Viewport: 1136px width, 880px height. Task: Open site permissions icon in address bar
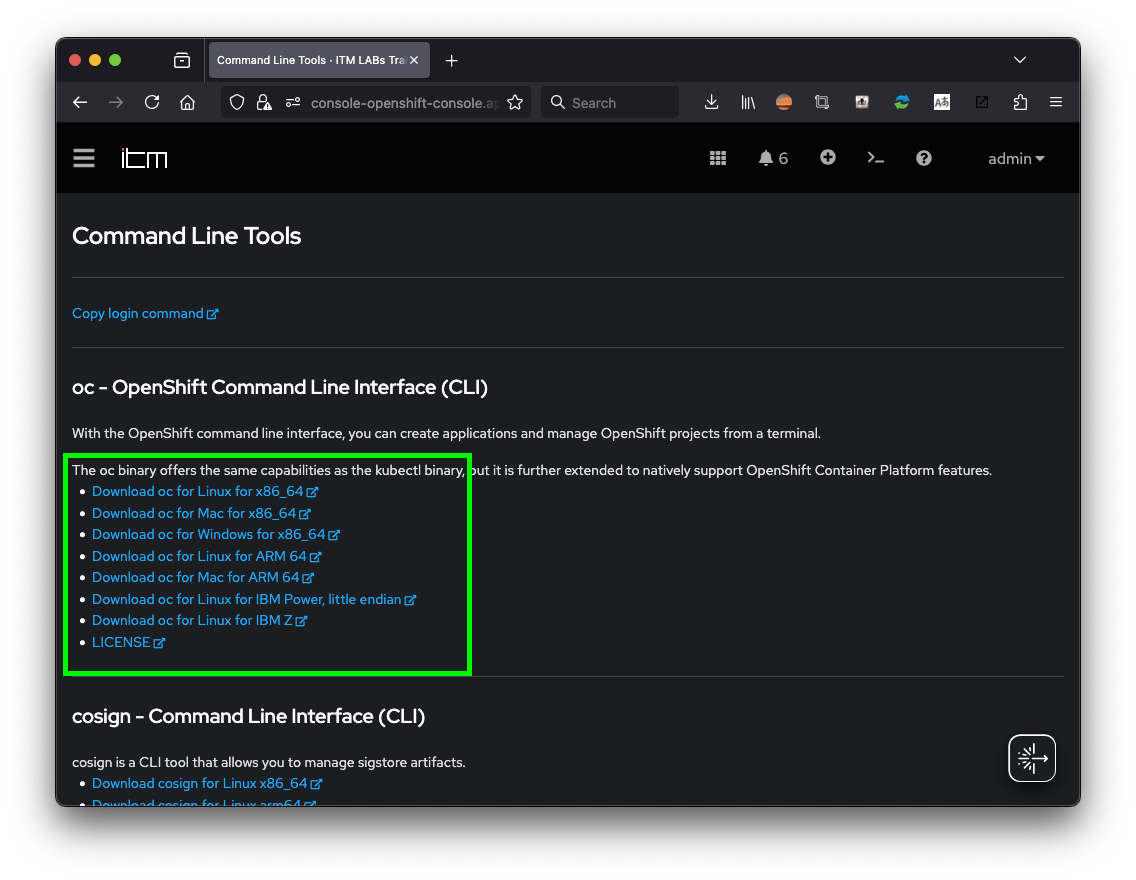pyautogui.click(x=293, y=102)
